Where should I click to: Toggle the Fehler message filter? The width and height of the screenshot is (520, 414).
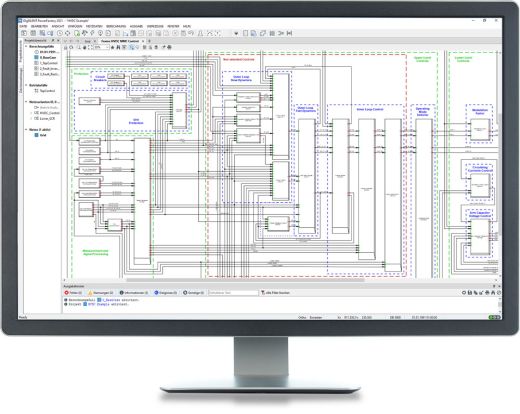[x=73, y=293]
